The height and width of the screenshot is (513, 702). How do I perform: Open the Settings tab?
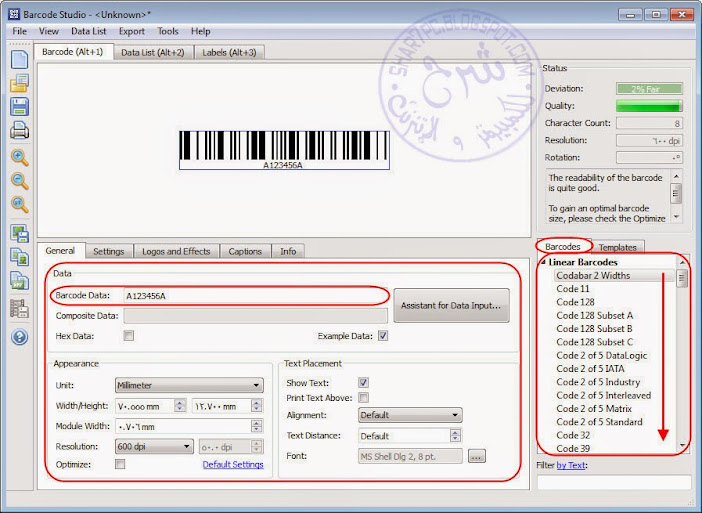click(x=109, y=252)
